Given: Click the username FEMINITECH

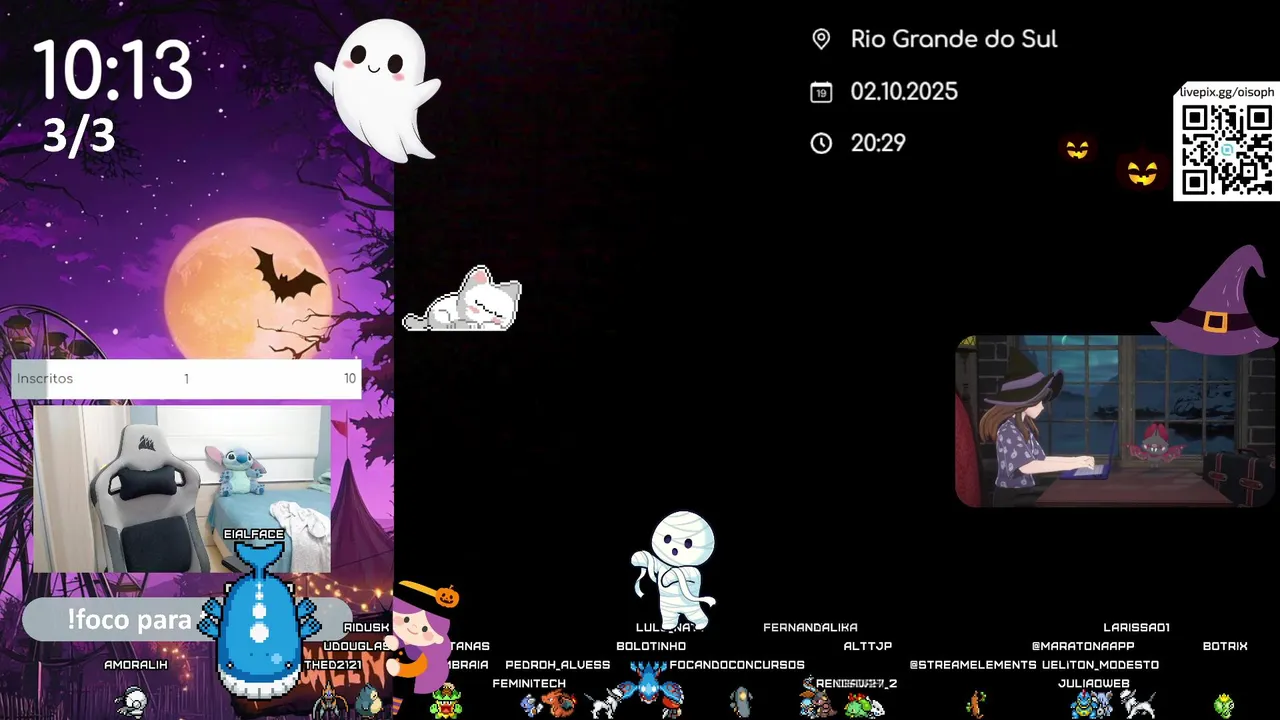Looking at the screenshot, I should [x=529, y=684].
